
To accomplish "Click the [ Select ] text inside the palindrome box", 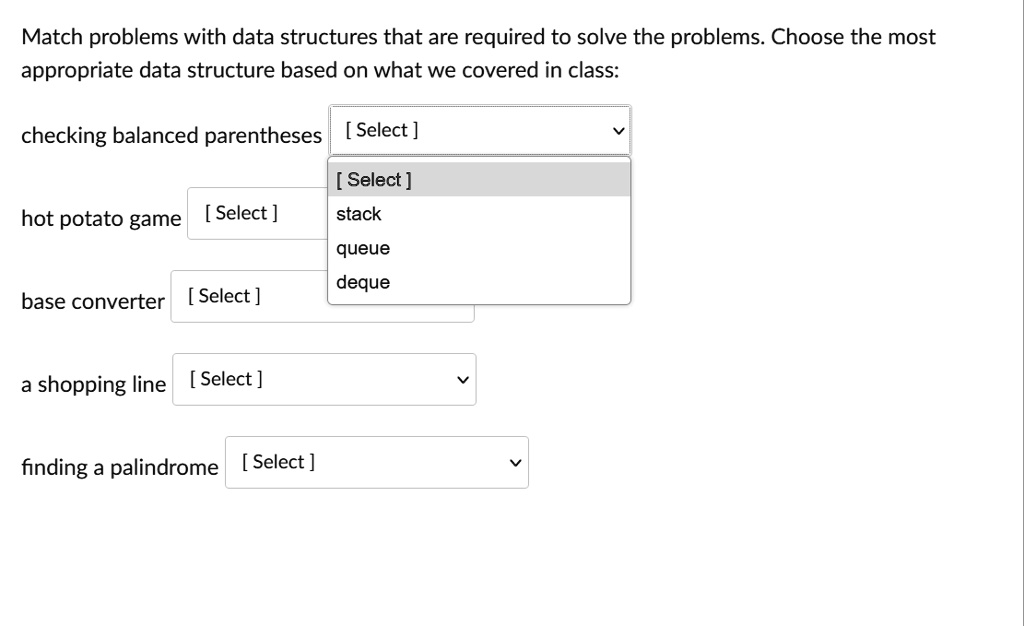I will coord(278,462).
